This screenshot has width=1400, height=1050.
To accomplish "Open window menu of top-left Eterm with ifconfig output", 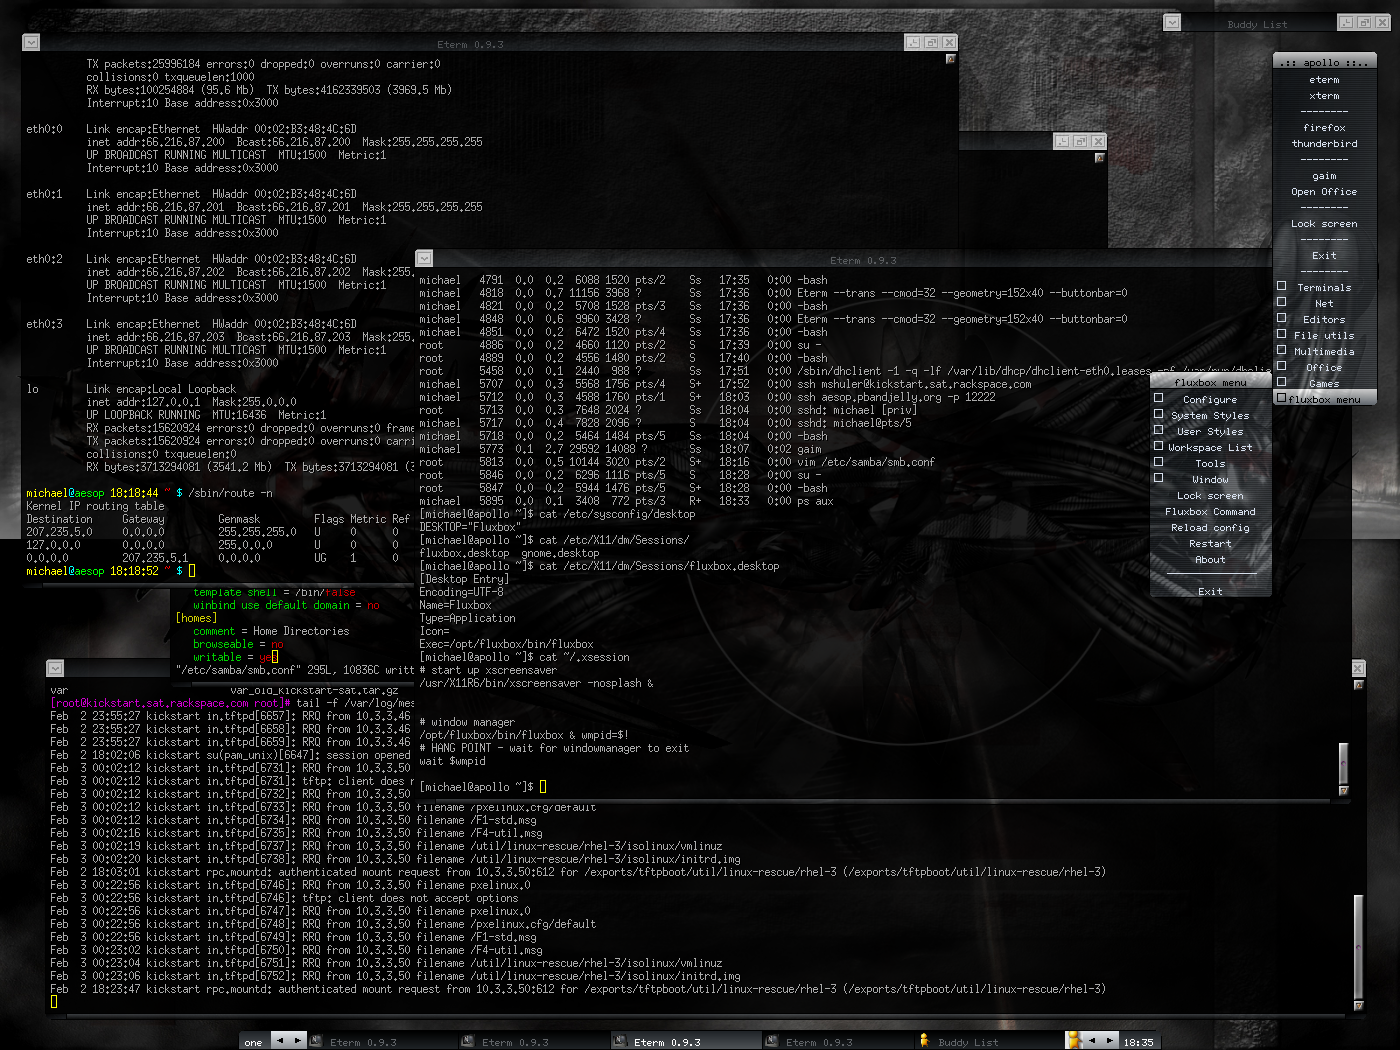I will point(31,42).
